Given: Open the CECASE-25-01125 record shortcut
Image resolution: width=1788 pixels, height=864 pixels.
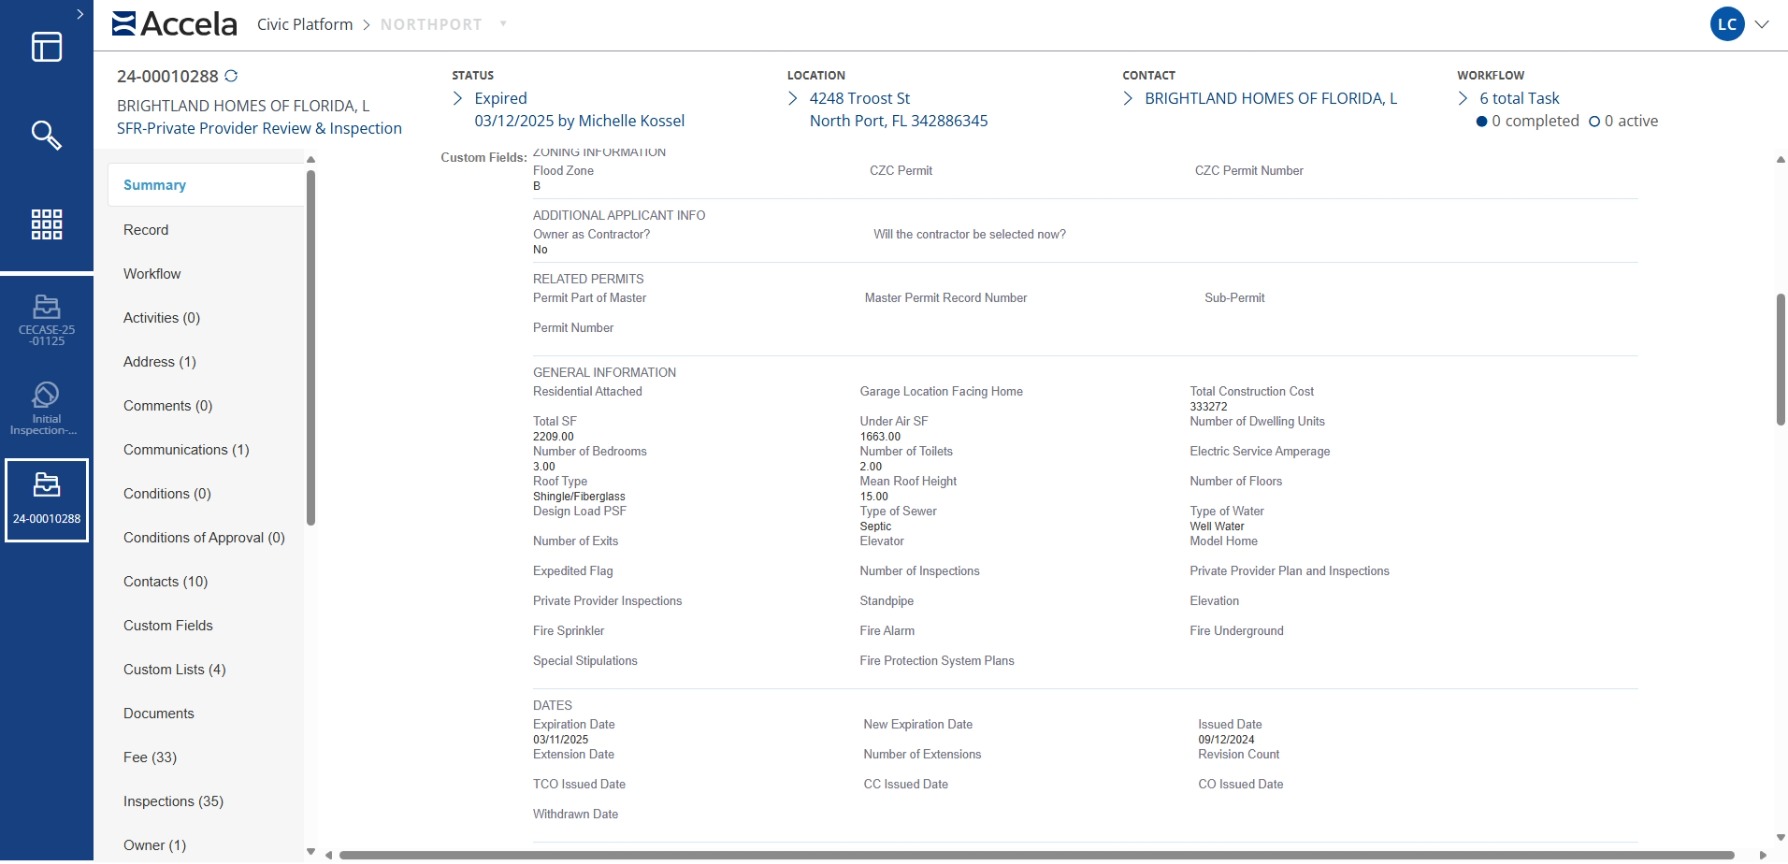Looking at the screenshot, I should pyautogui.click(x=46, y=319).
